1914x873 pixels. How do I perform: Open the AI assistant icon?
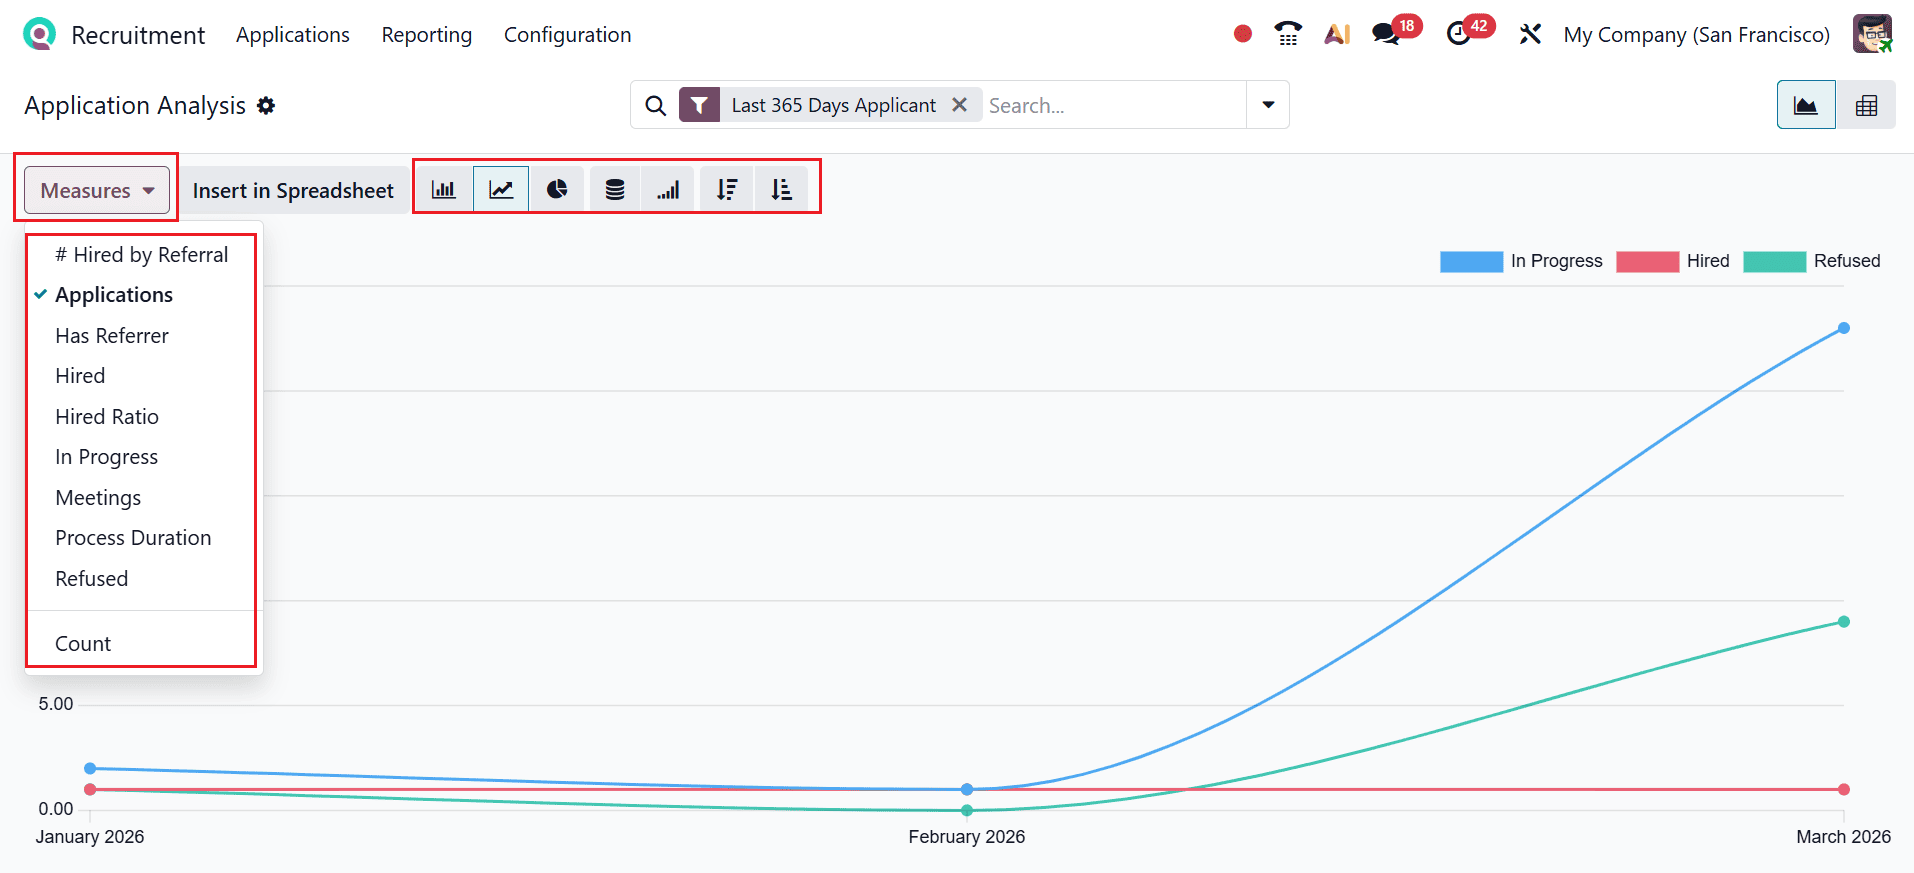tap(1337, 34)
